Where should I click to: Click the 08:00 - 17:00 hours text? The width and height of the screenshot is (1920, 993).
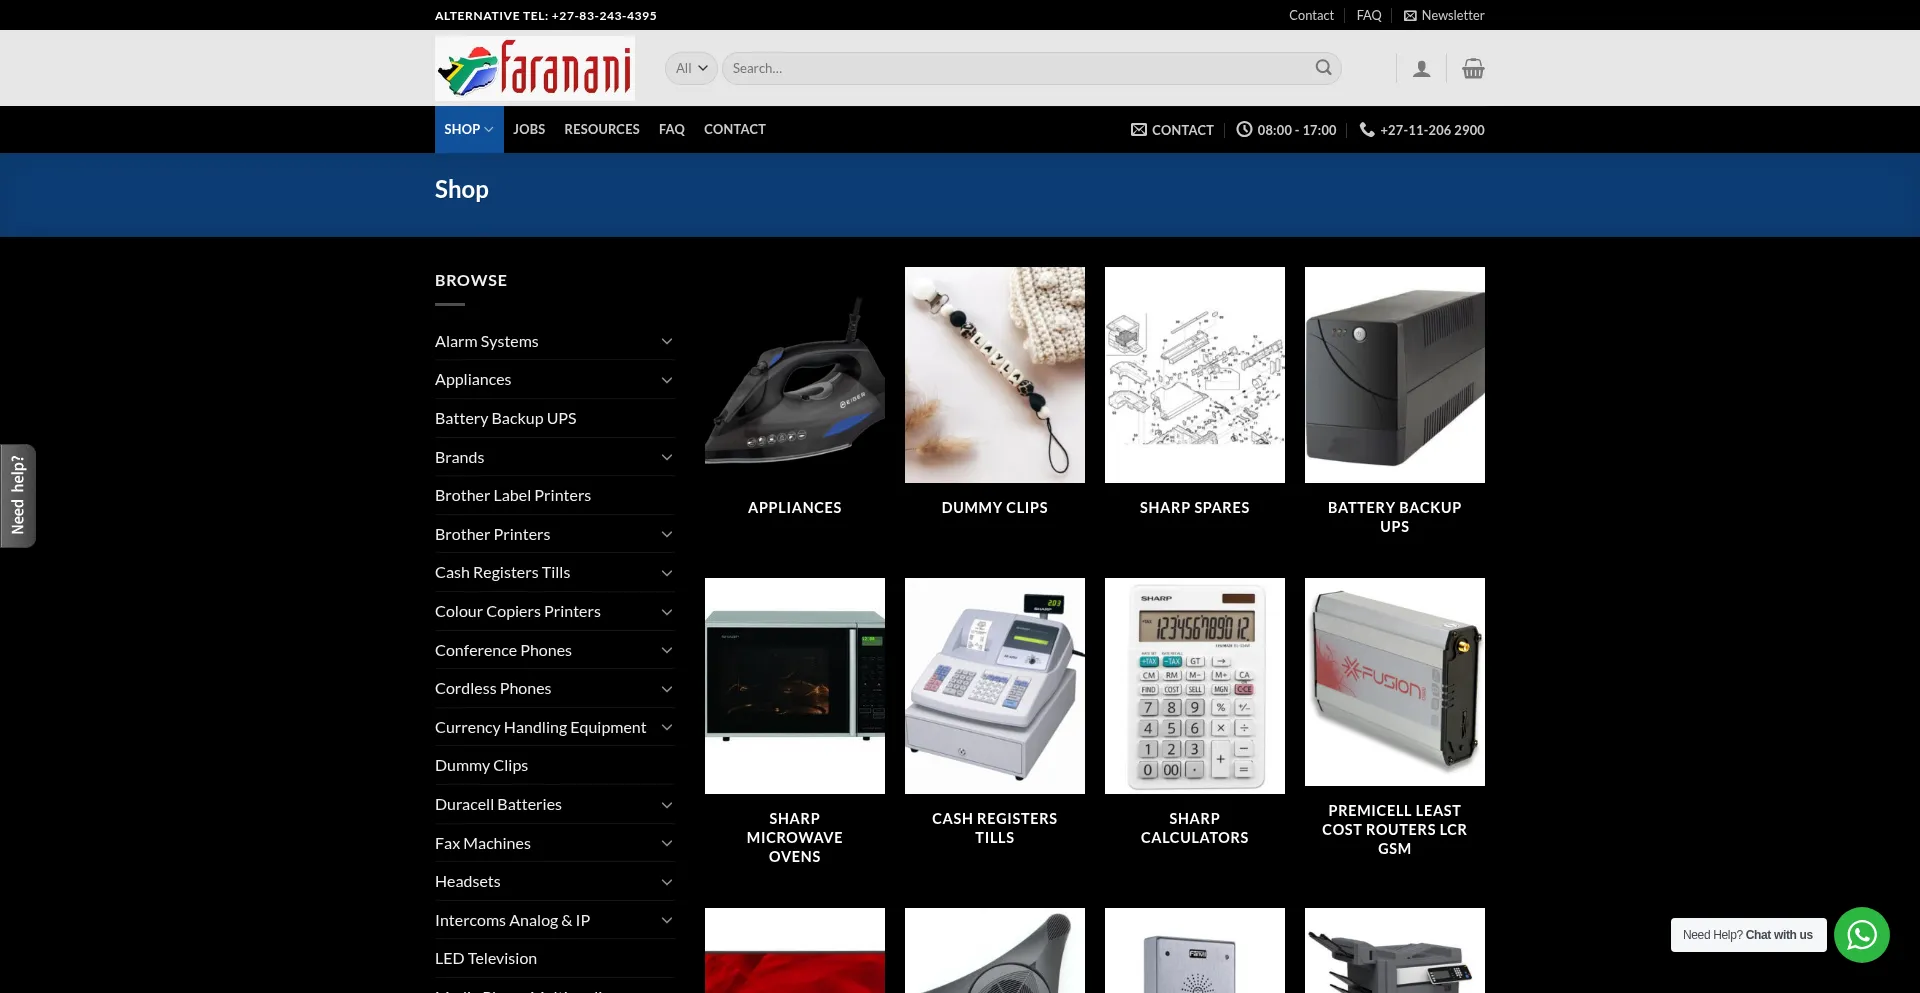tap(1297, 130)
